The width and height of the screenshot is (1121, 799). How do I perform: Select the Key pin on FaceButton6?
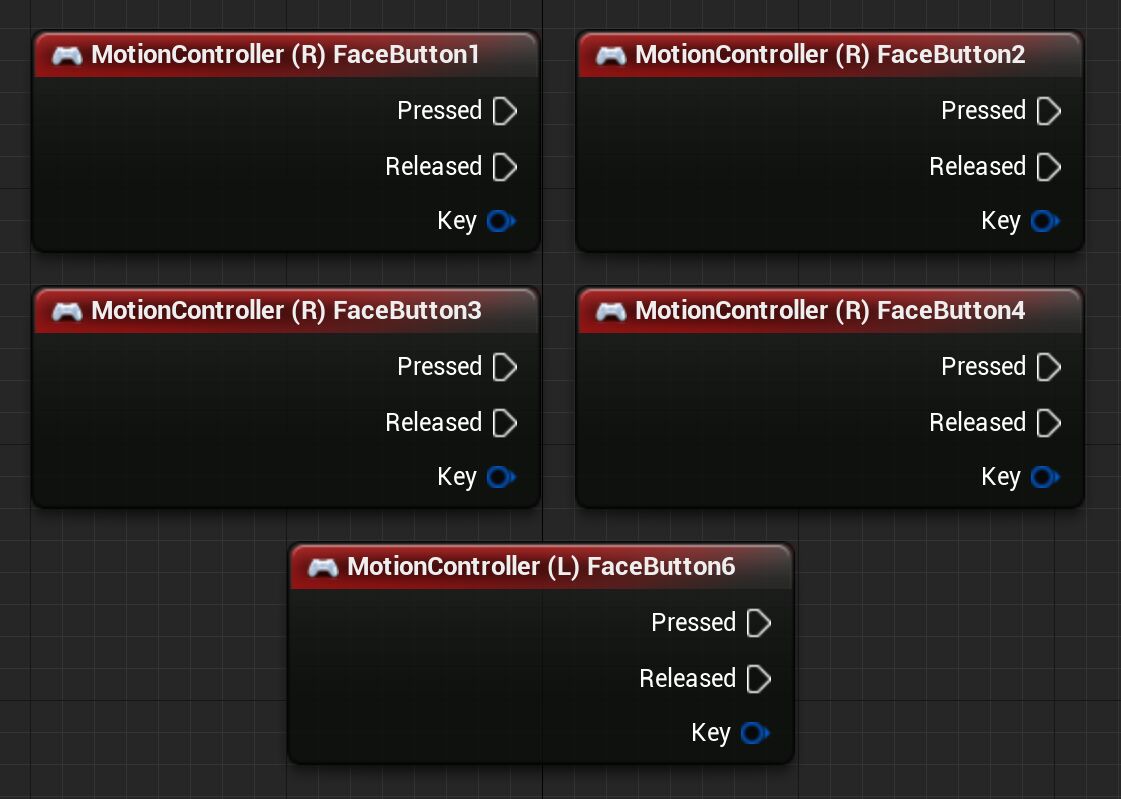(754, 733)
